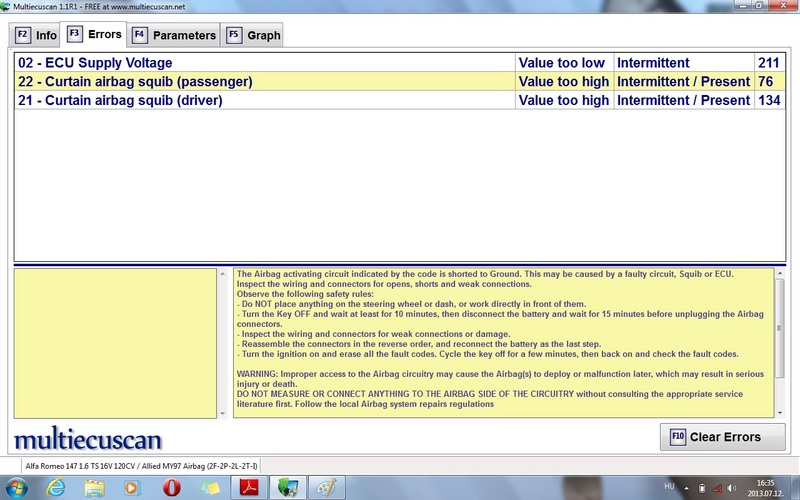800x500 pixels.
Task: Click description panel scrollbar up arrow
Action: point(780,274)
